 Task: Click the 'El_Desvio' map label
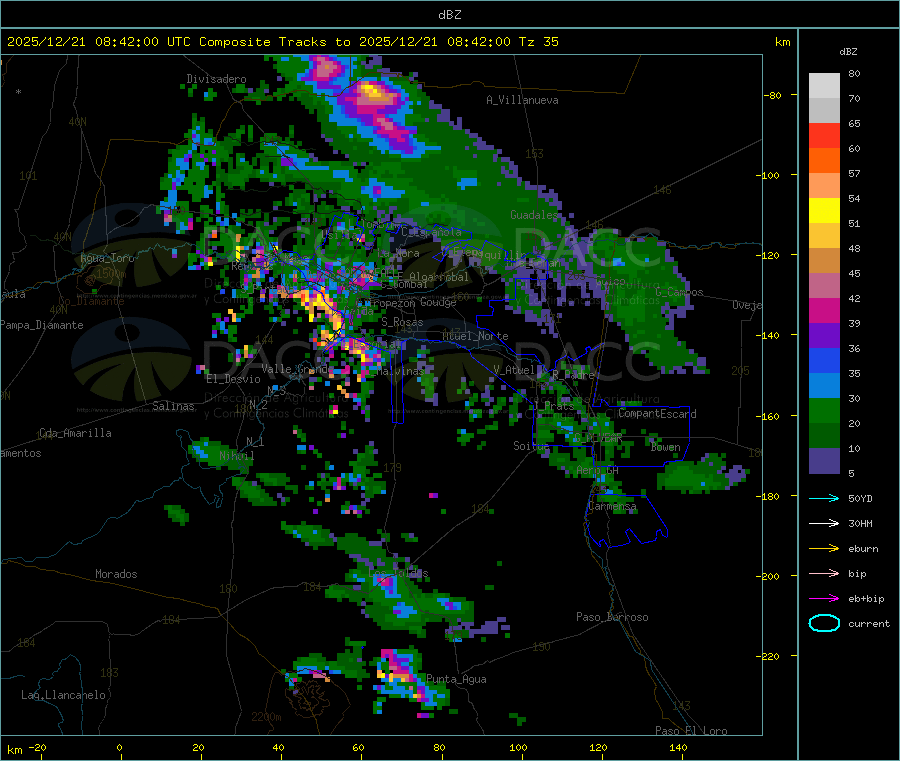[234, 379]
